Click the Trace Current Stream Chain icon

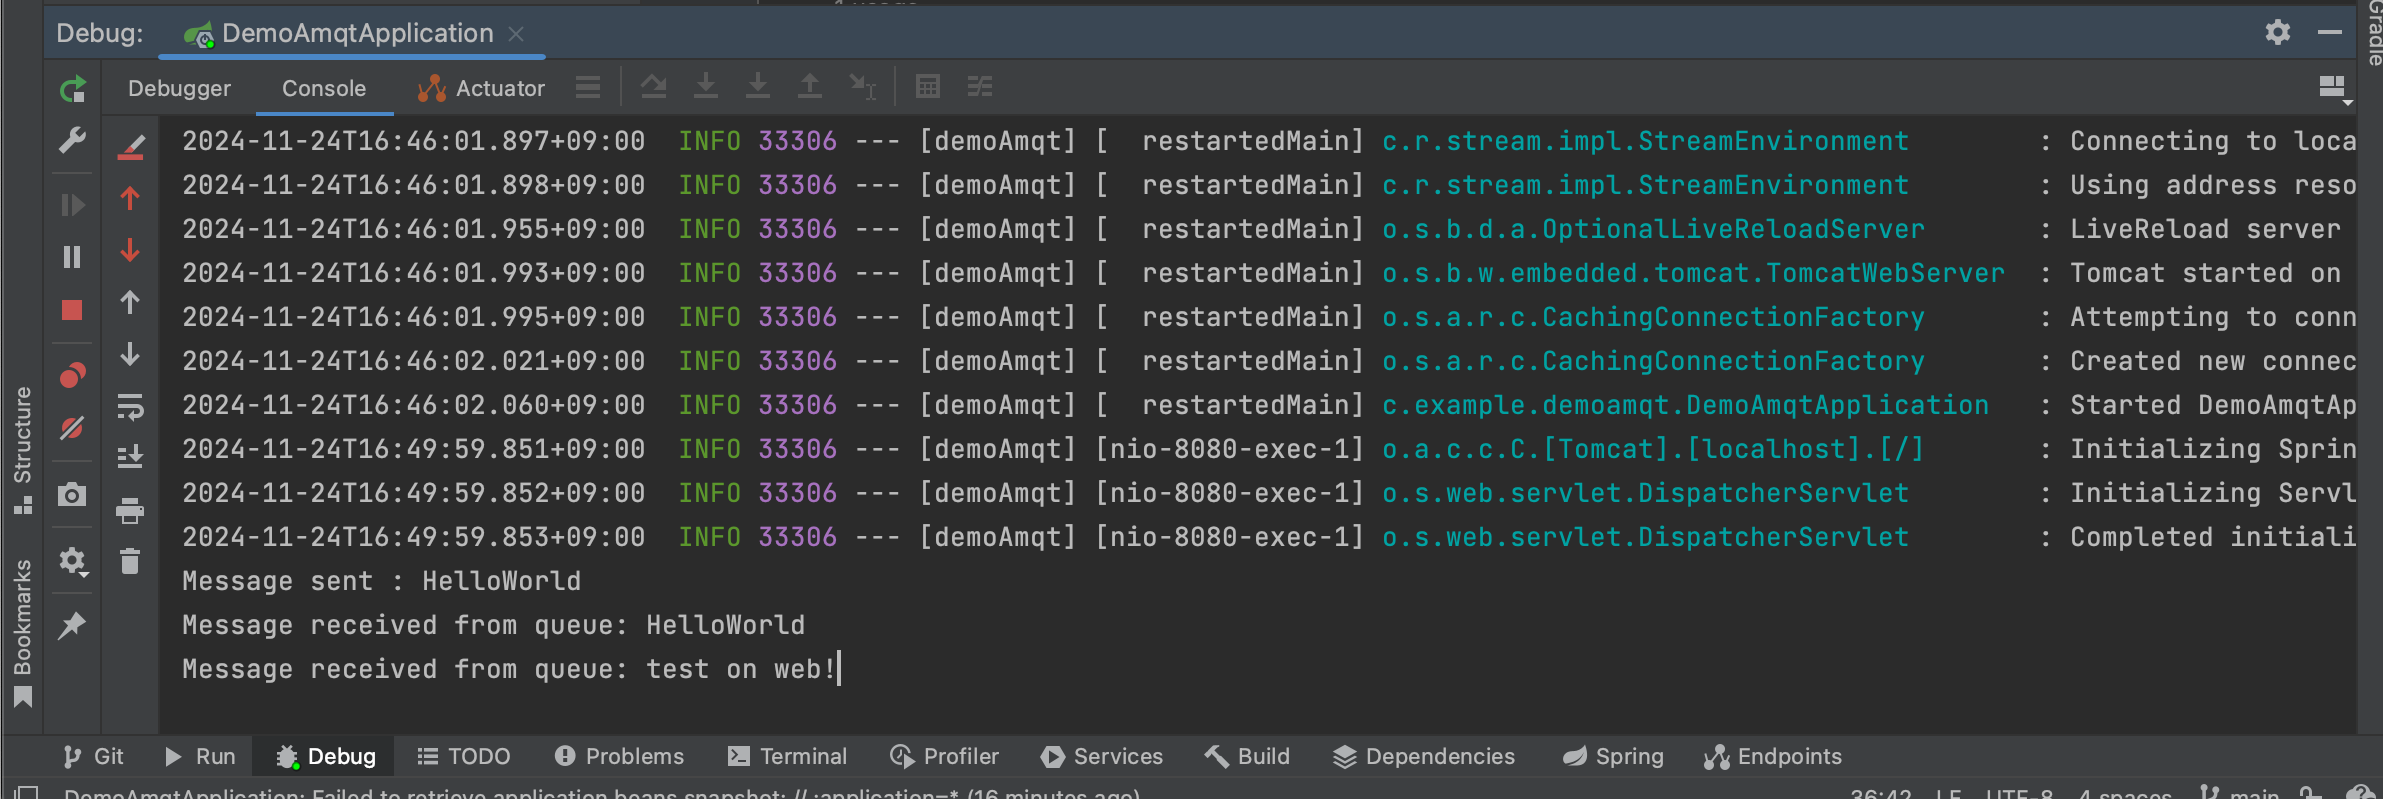point(980,87)
